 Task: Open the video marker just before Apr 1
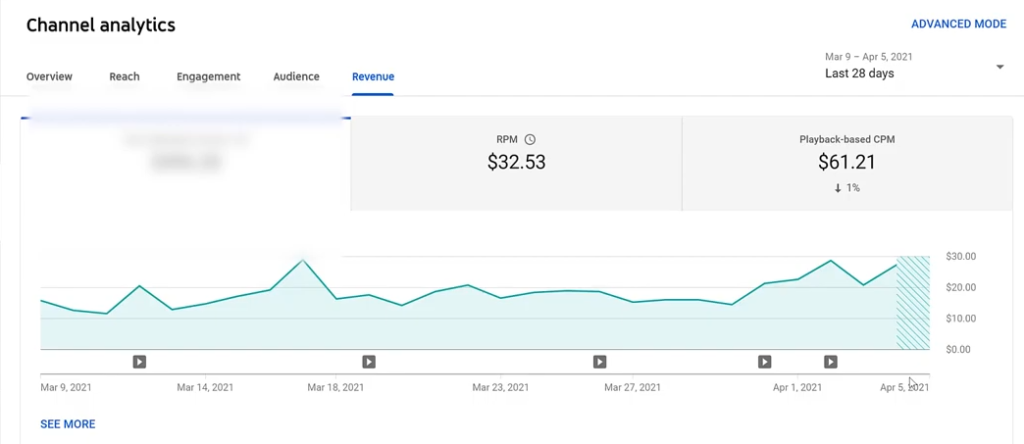point(765,362)
